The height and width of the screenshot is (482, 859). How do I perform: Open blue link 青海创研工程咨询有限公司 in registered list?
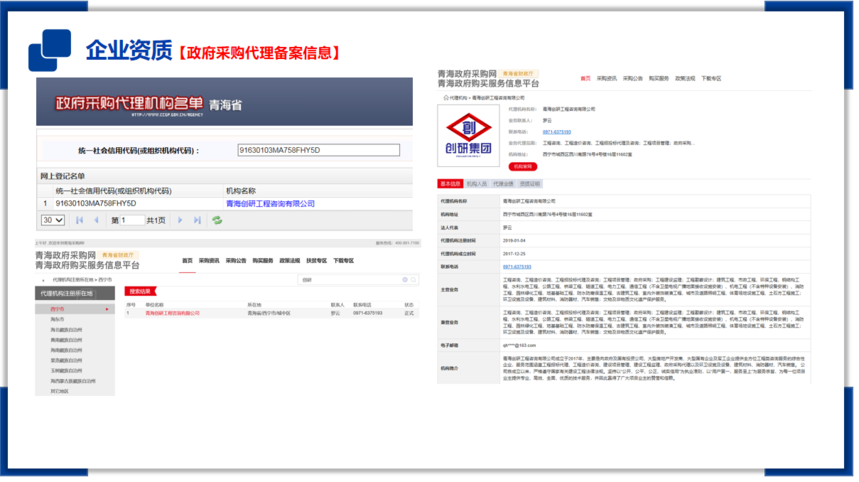(270, 204)
